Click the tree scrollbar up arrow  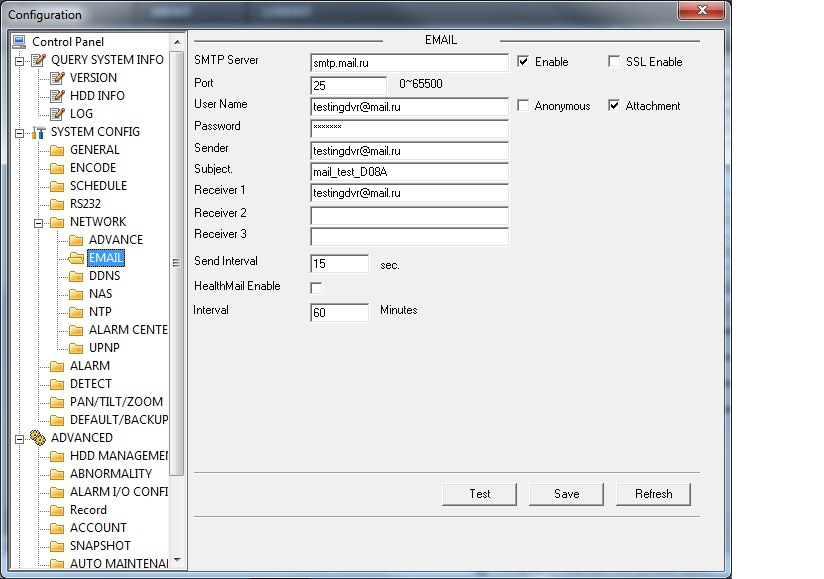[x=177, y=42]
